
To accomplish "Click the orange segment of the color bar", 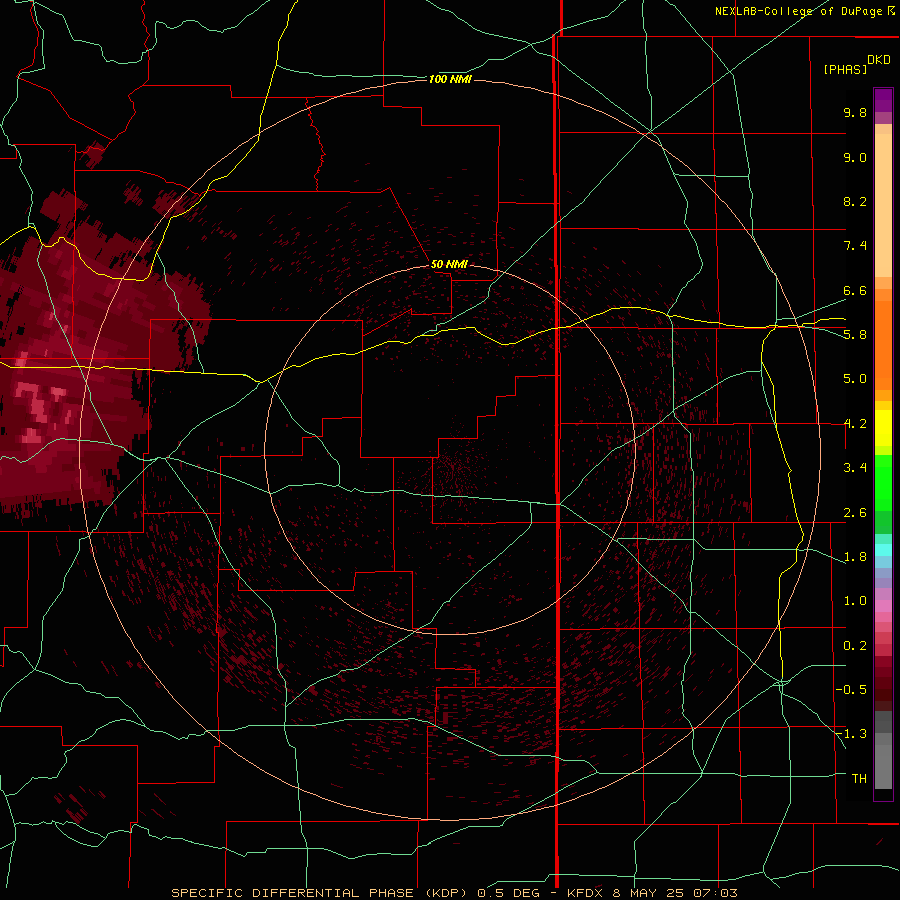I will (x=883, y=344).
